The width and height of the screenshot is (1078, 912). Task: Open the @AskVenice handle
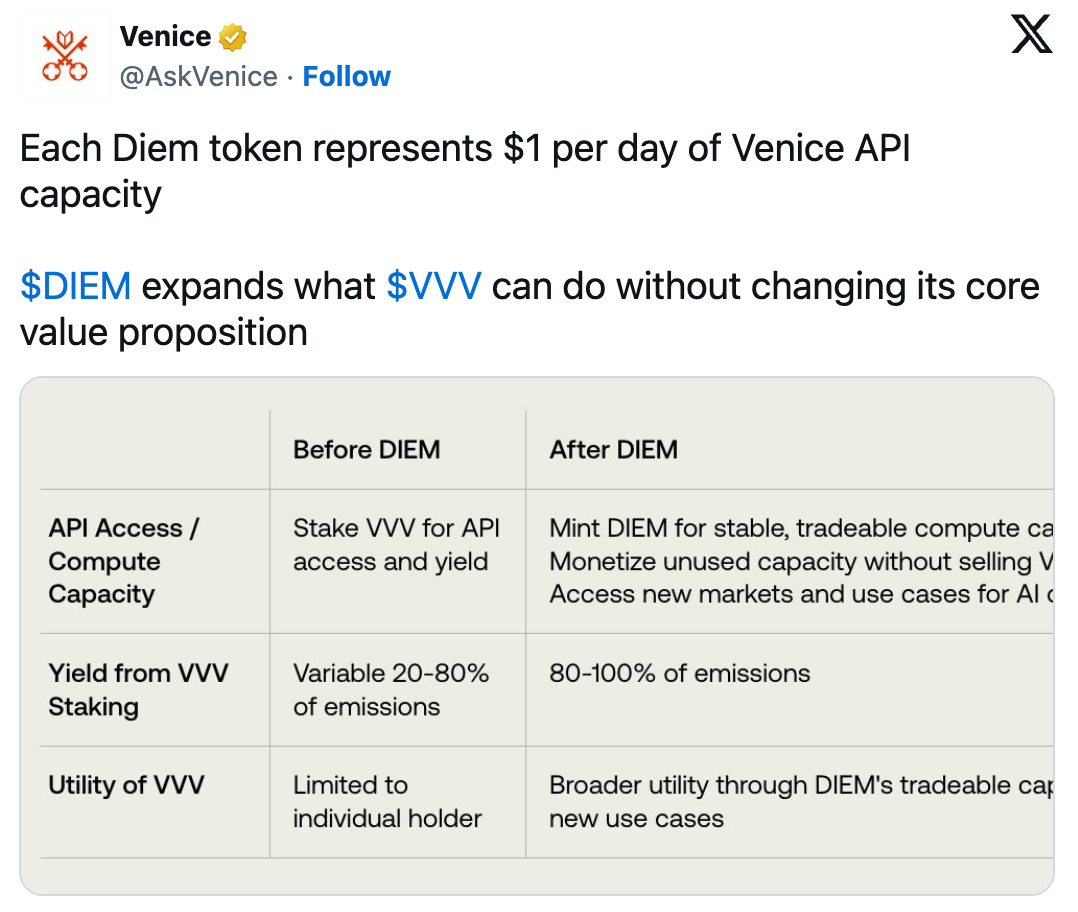click(x=199, y=77)
